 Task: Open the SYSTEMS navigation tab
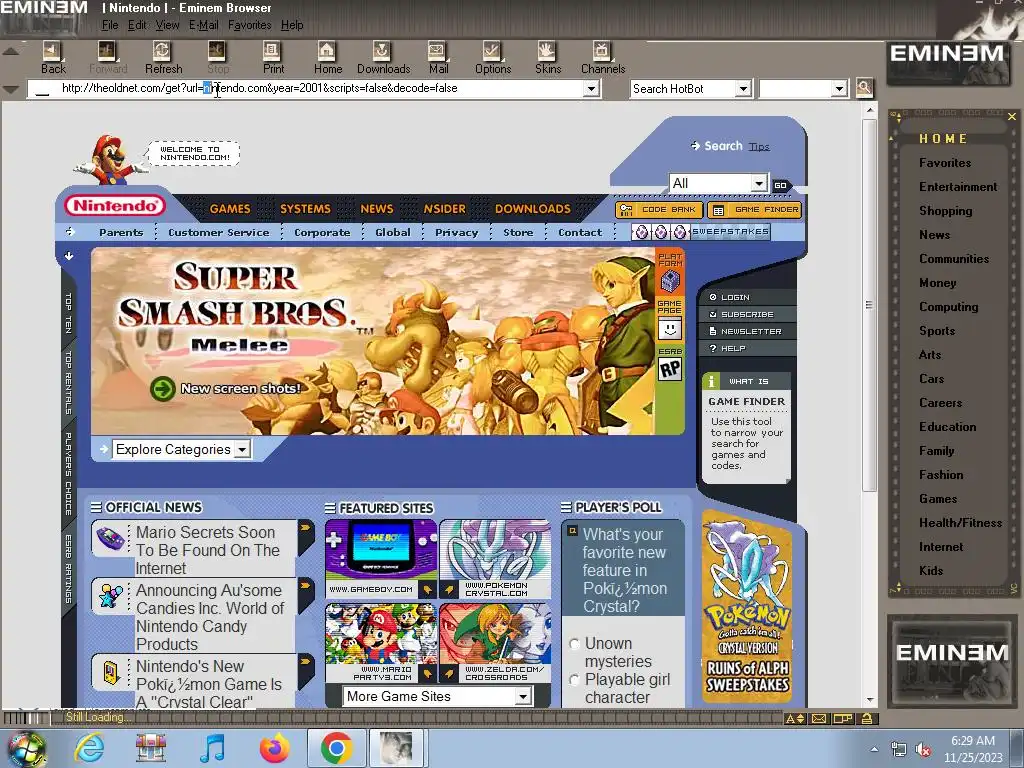(305, 209)
